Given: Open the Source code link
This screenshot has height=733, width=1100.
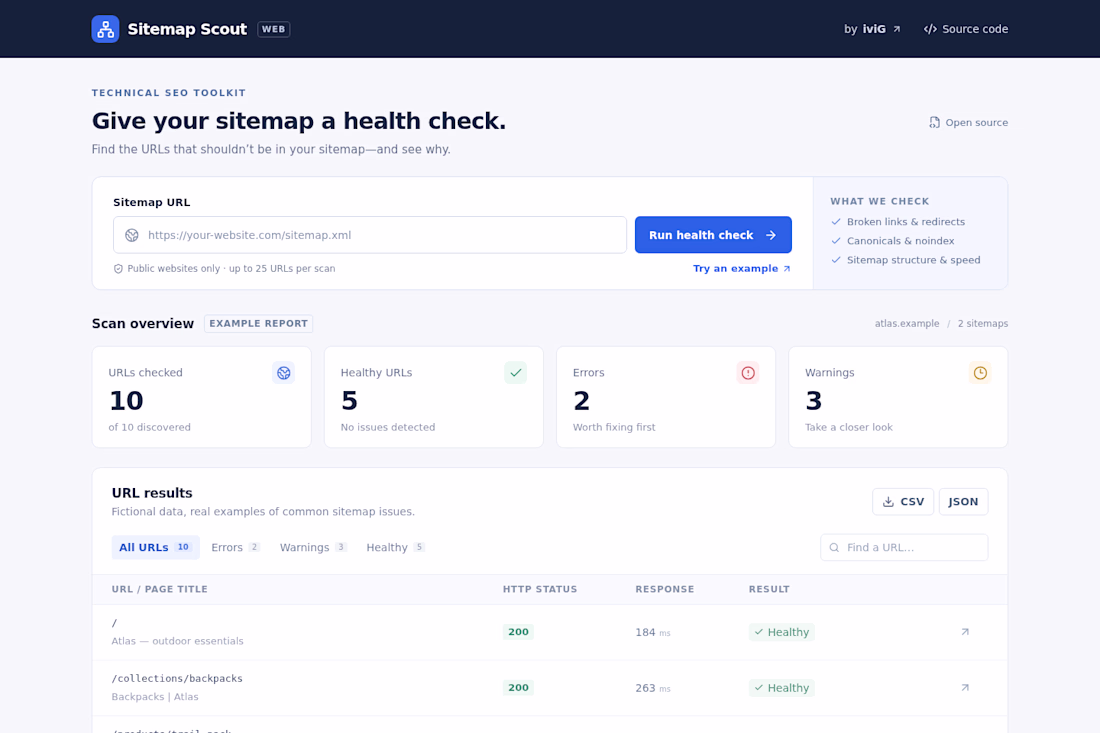Looking at the screenshot, I should tap(966, 29).
